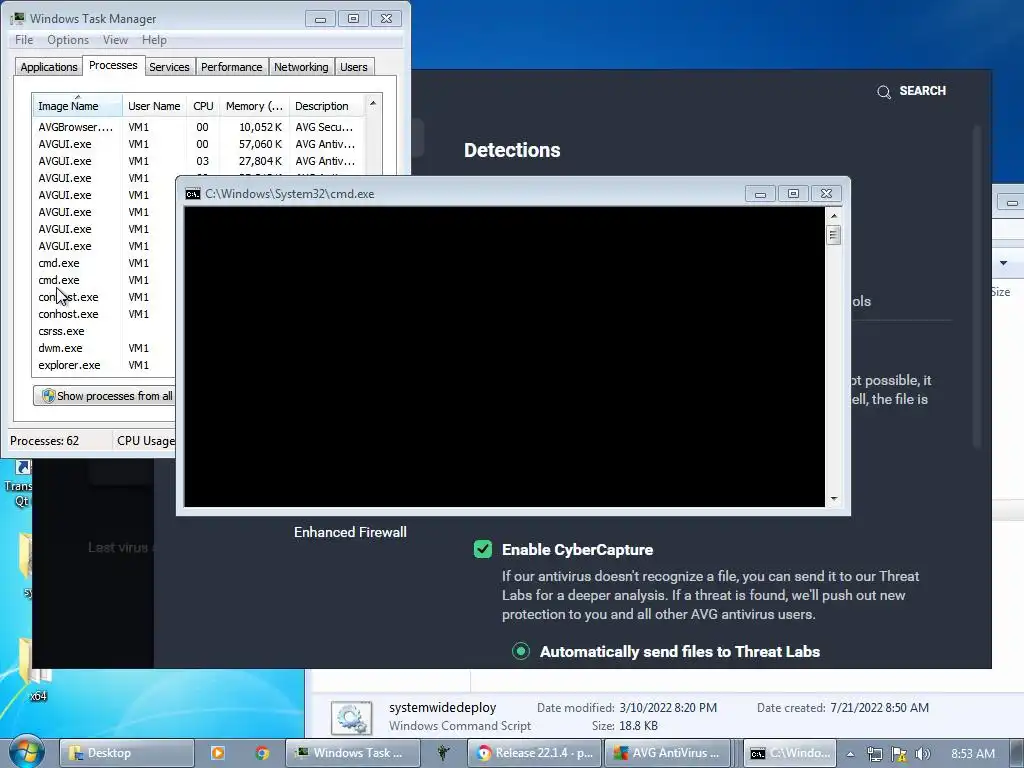This screenshot has height=768, width=1024.
Task: Switch to AVG AntiVirus taskbar button
Action: click(668, 753)
